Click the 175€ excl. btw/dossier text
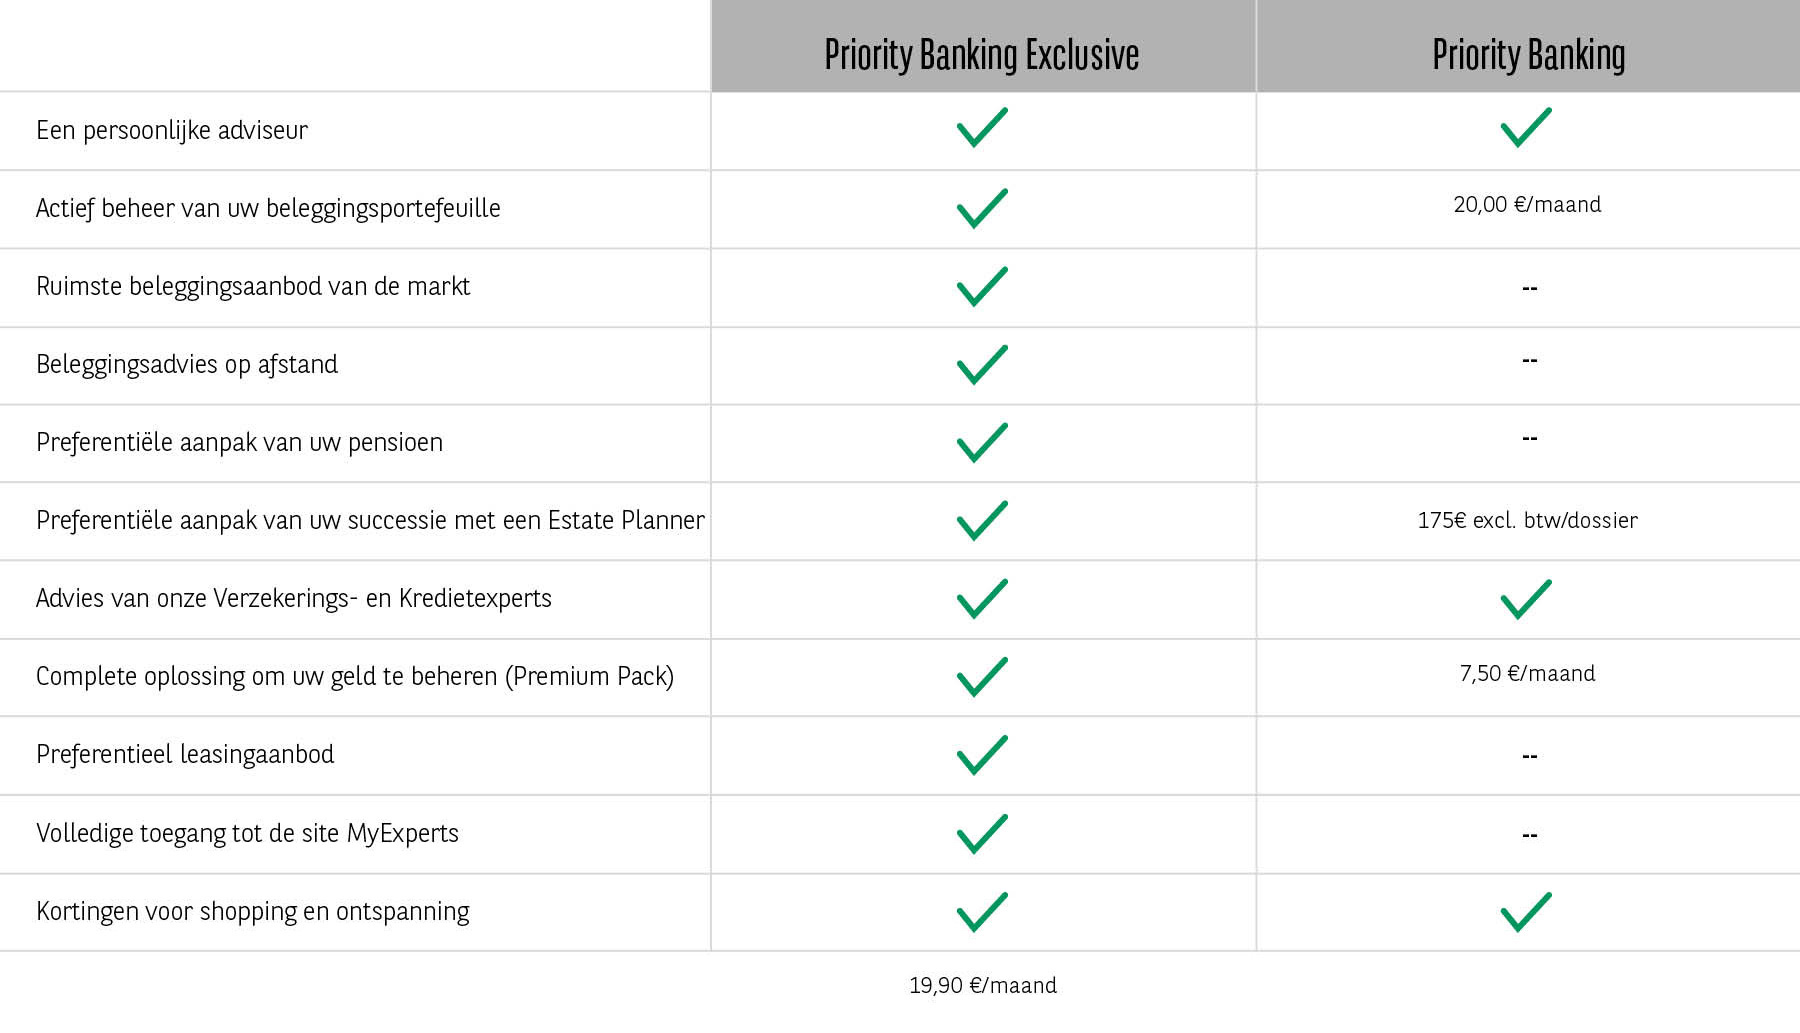Image resolution: width=1800 pixels, height=1033 pixels. (x=1527, y=520)
